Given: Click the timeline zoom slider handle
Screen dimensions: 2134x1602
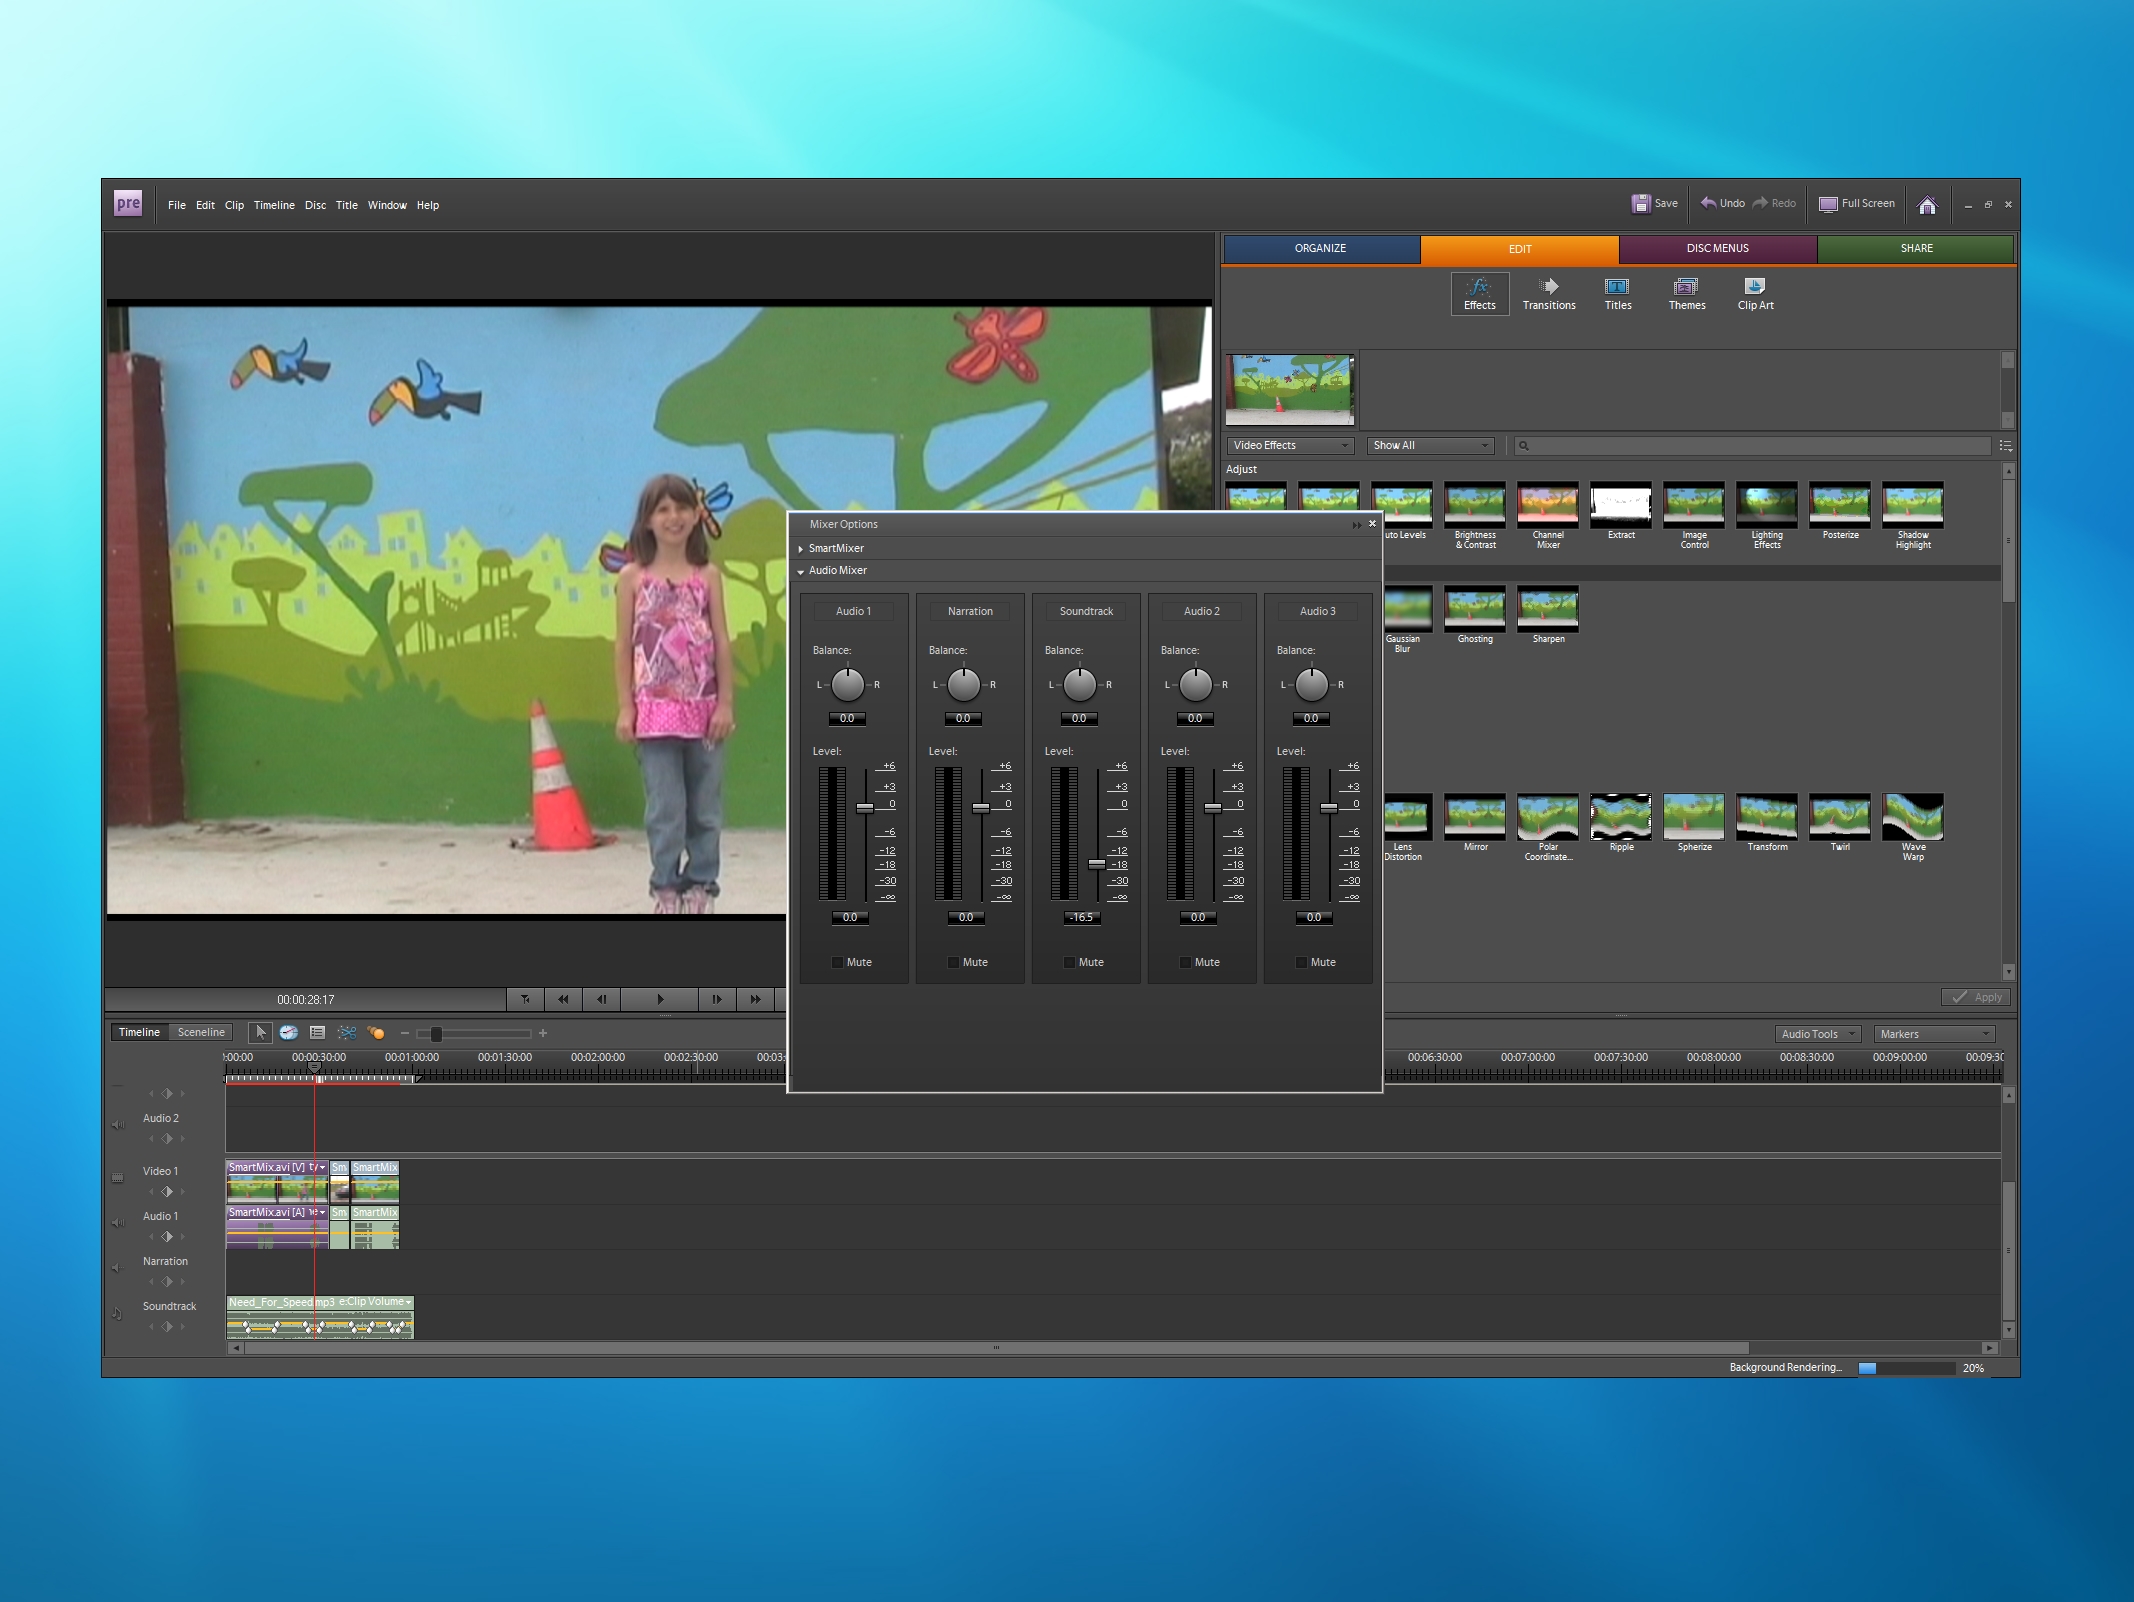Looking at the screenshot, I should [436, 1033].
